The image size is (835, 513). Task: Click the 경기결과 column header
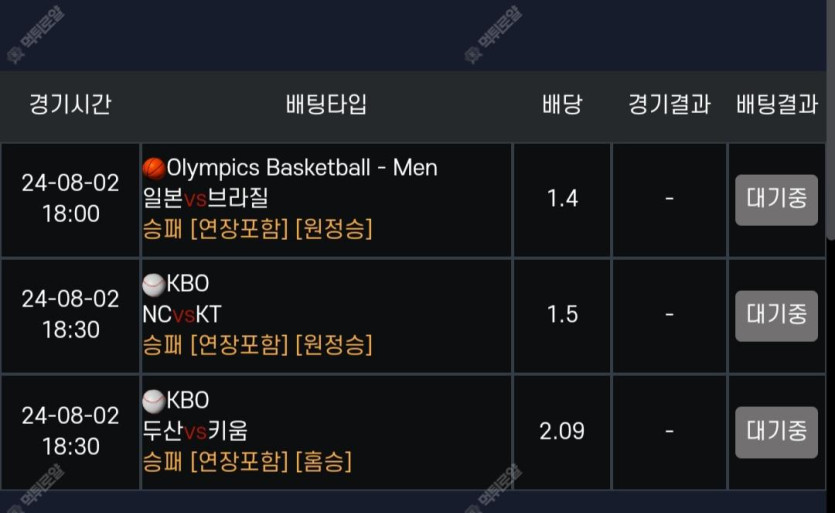click(670, 104)
